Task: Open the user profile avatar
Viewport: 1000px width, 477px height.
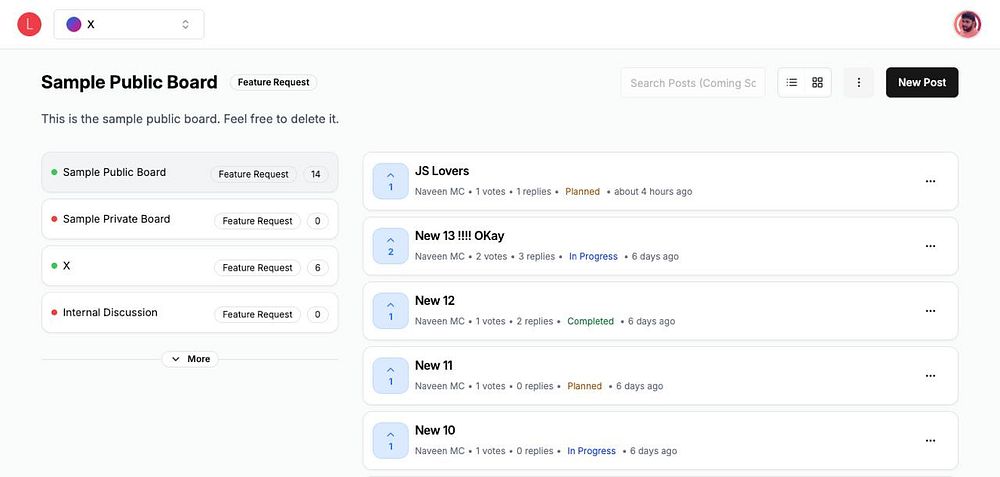Action: click(x=967, y=24)
